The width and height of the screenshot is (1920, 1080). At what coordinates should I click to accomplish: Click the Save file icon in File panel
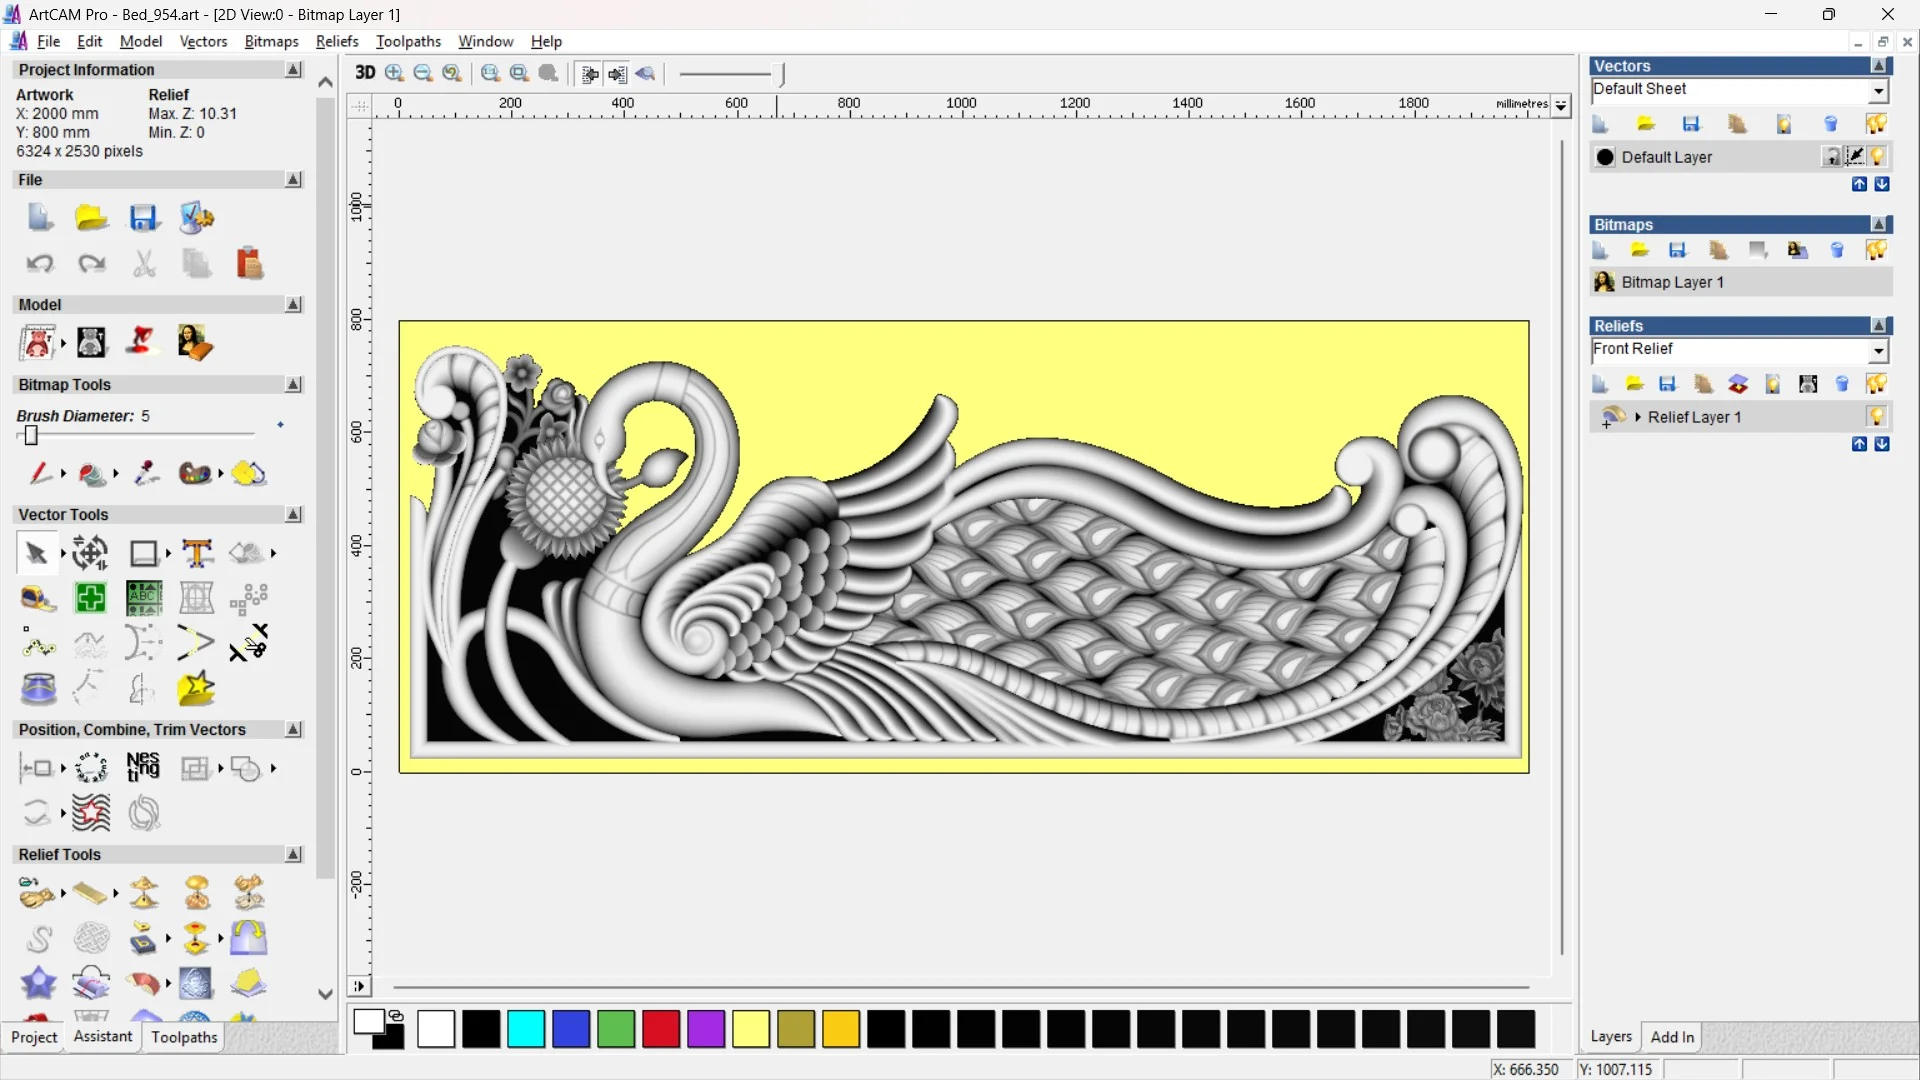[x=144, y=218]
